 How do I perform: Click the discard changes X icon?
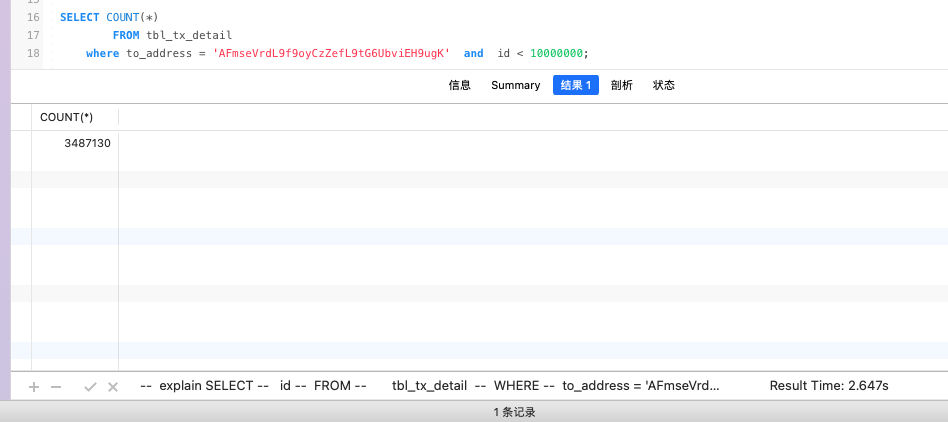113,386
